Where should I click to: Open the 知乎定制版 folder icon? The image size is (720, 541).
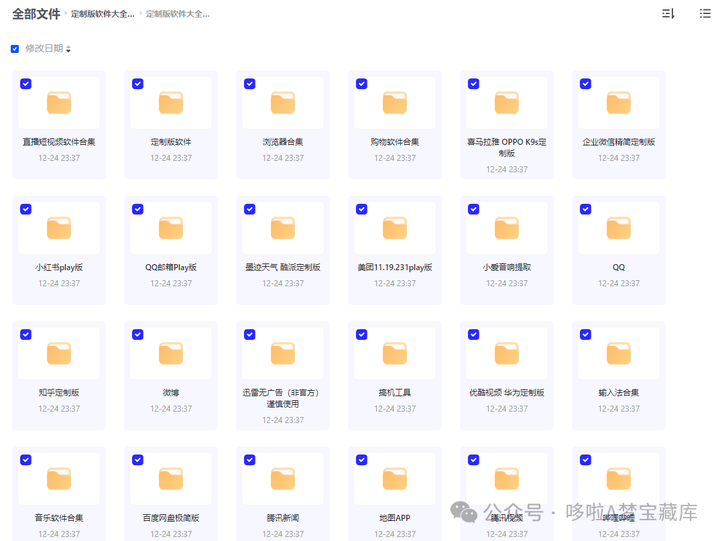click(59, 354)
